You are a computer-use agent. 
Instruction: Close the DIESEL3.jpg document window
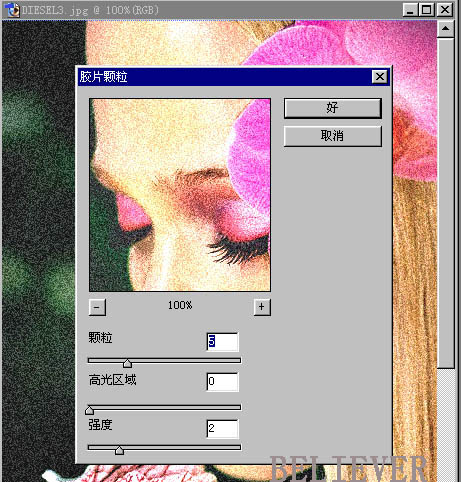445,10
